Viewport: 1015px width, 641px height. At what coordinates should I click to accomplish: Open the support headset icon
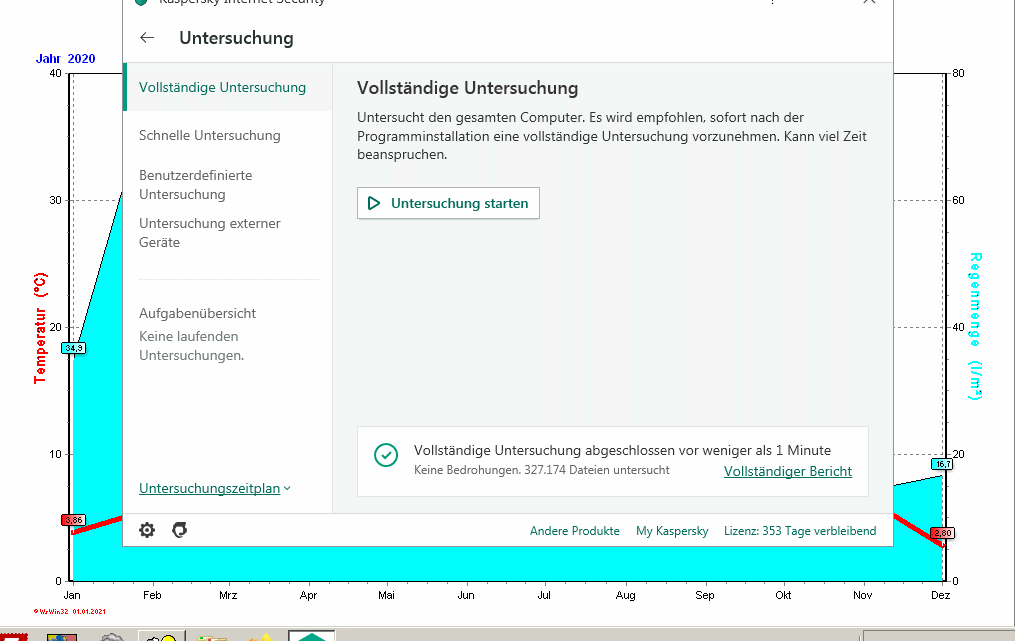point(179,530)
